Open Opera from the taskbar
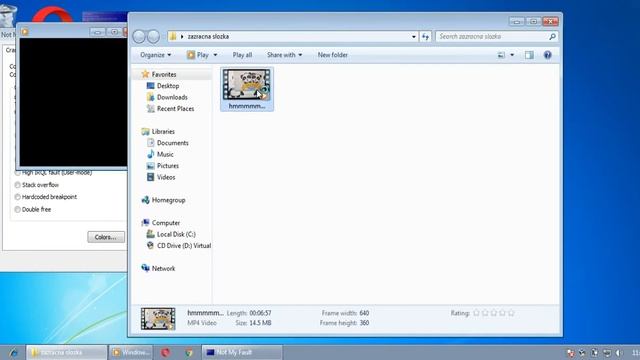The image size is (640, 360). click(165, 353)
